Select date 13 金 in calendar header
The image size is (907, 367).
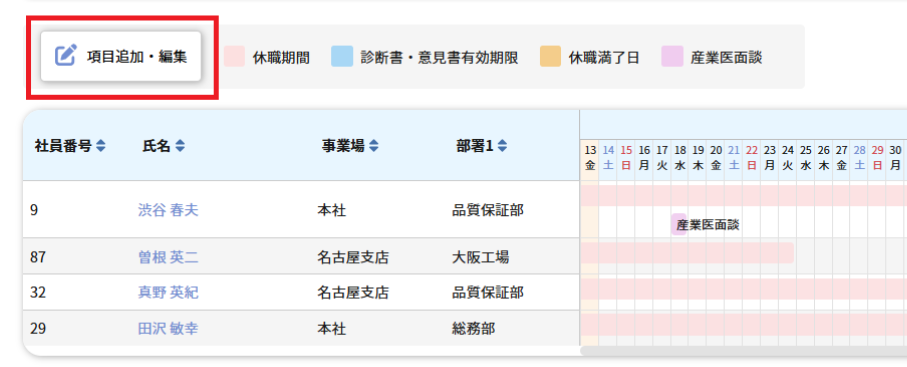589,157
